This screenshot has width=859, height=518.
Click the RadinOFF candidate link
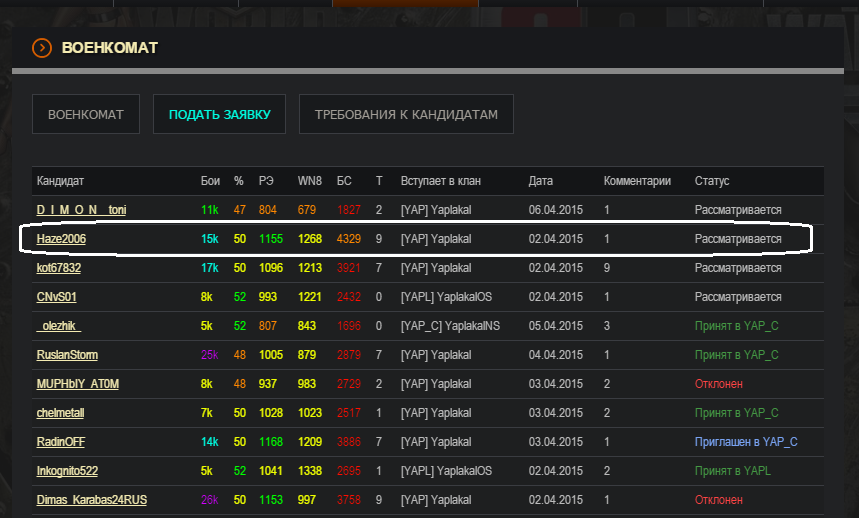point(62,442)
